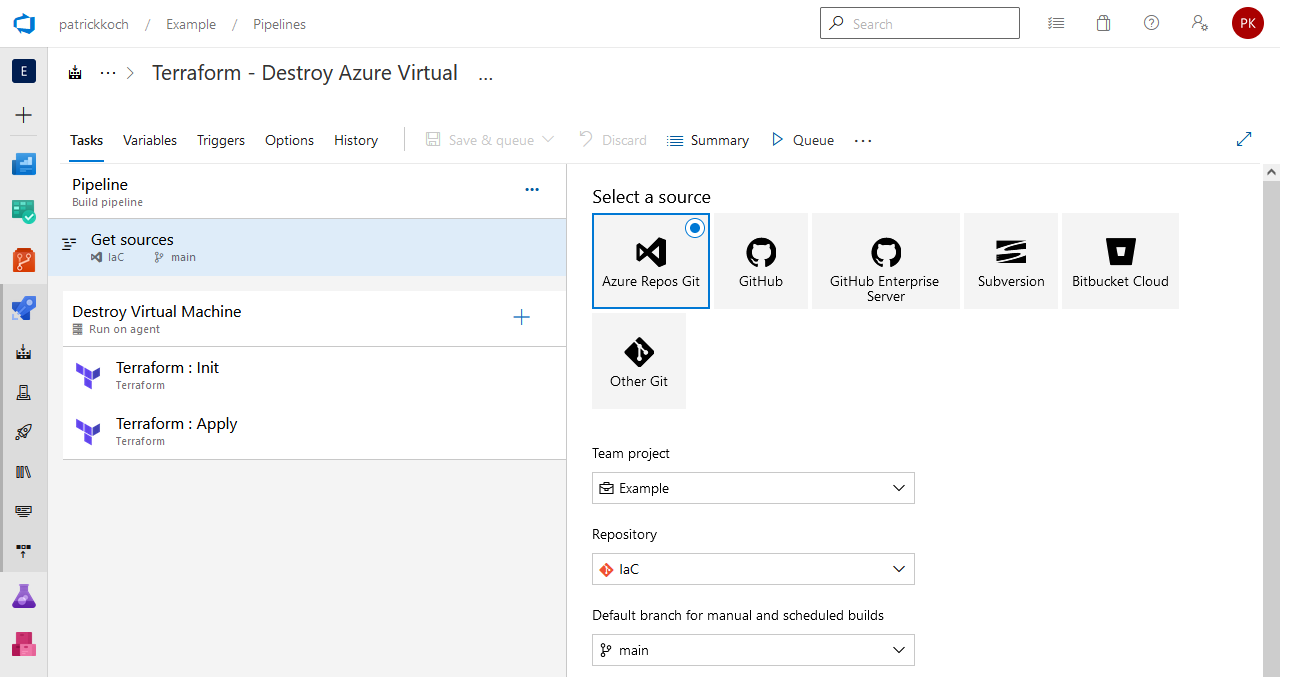Open the Help question mark icon

pos(1152,23)
